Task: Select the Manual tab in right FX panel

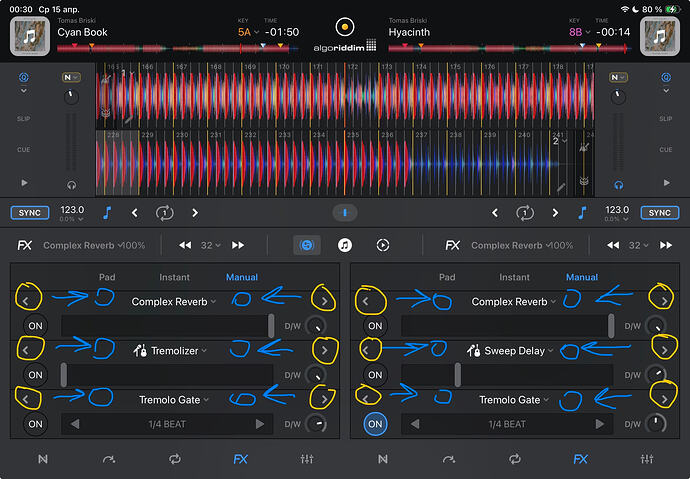Action: coord(582,277)
